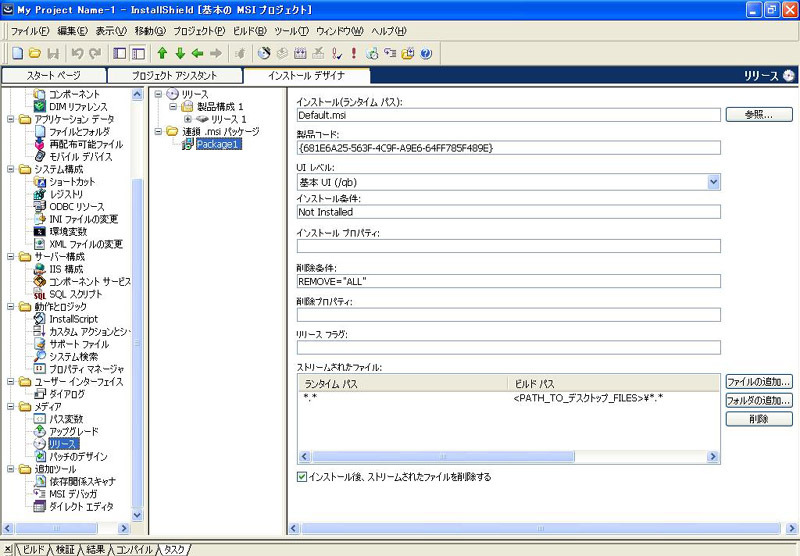The width and height of the screenshot is (800, 556).
Task: Open the UI レベル dropdown
Action: pos(714,182)
